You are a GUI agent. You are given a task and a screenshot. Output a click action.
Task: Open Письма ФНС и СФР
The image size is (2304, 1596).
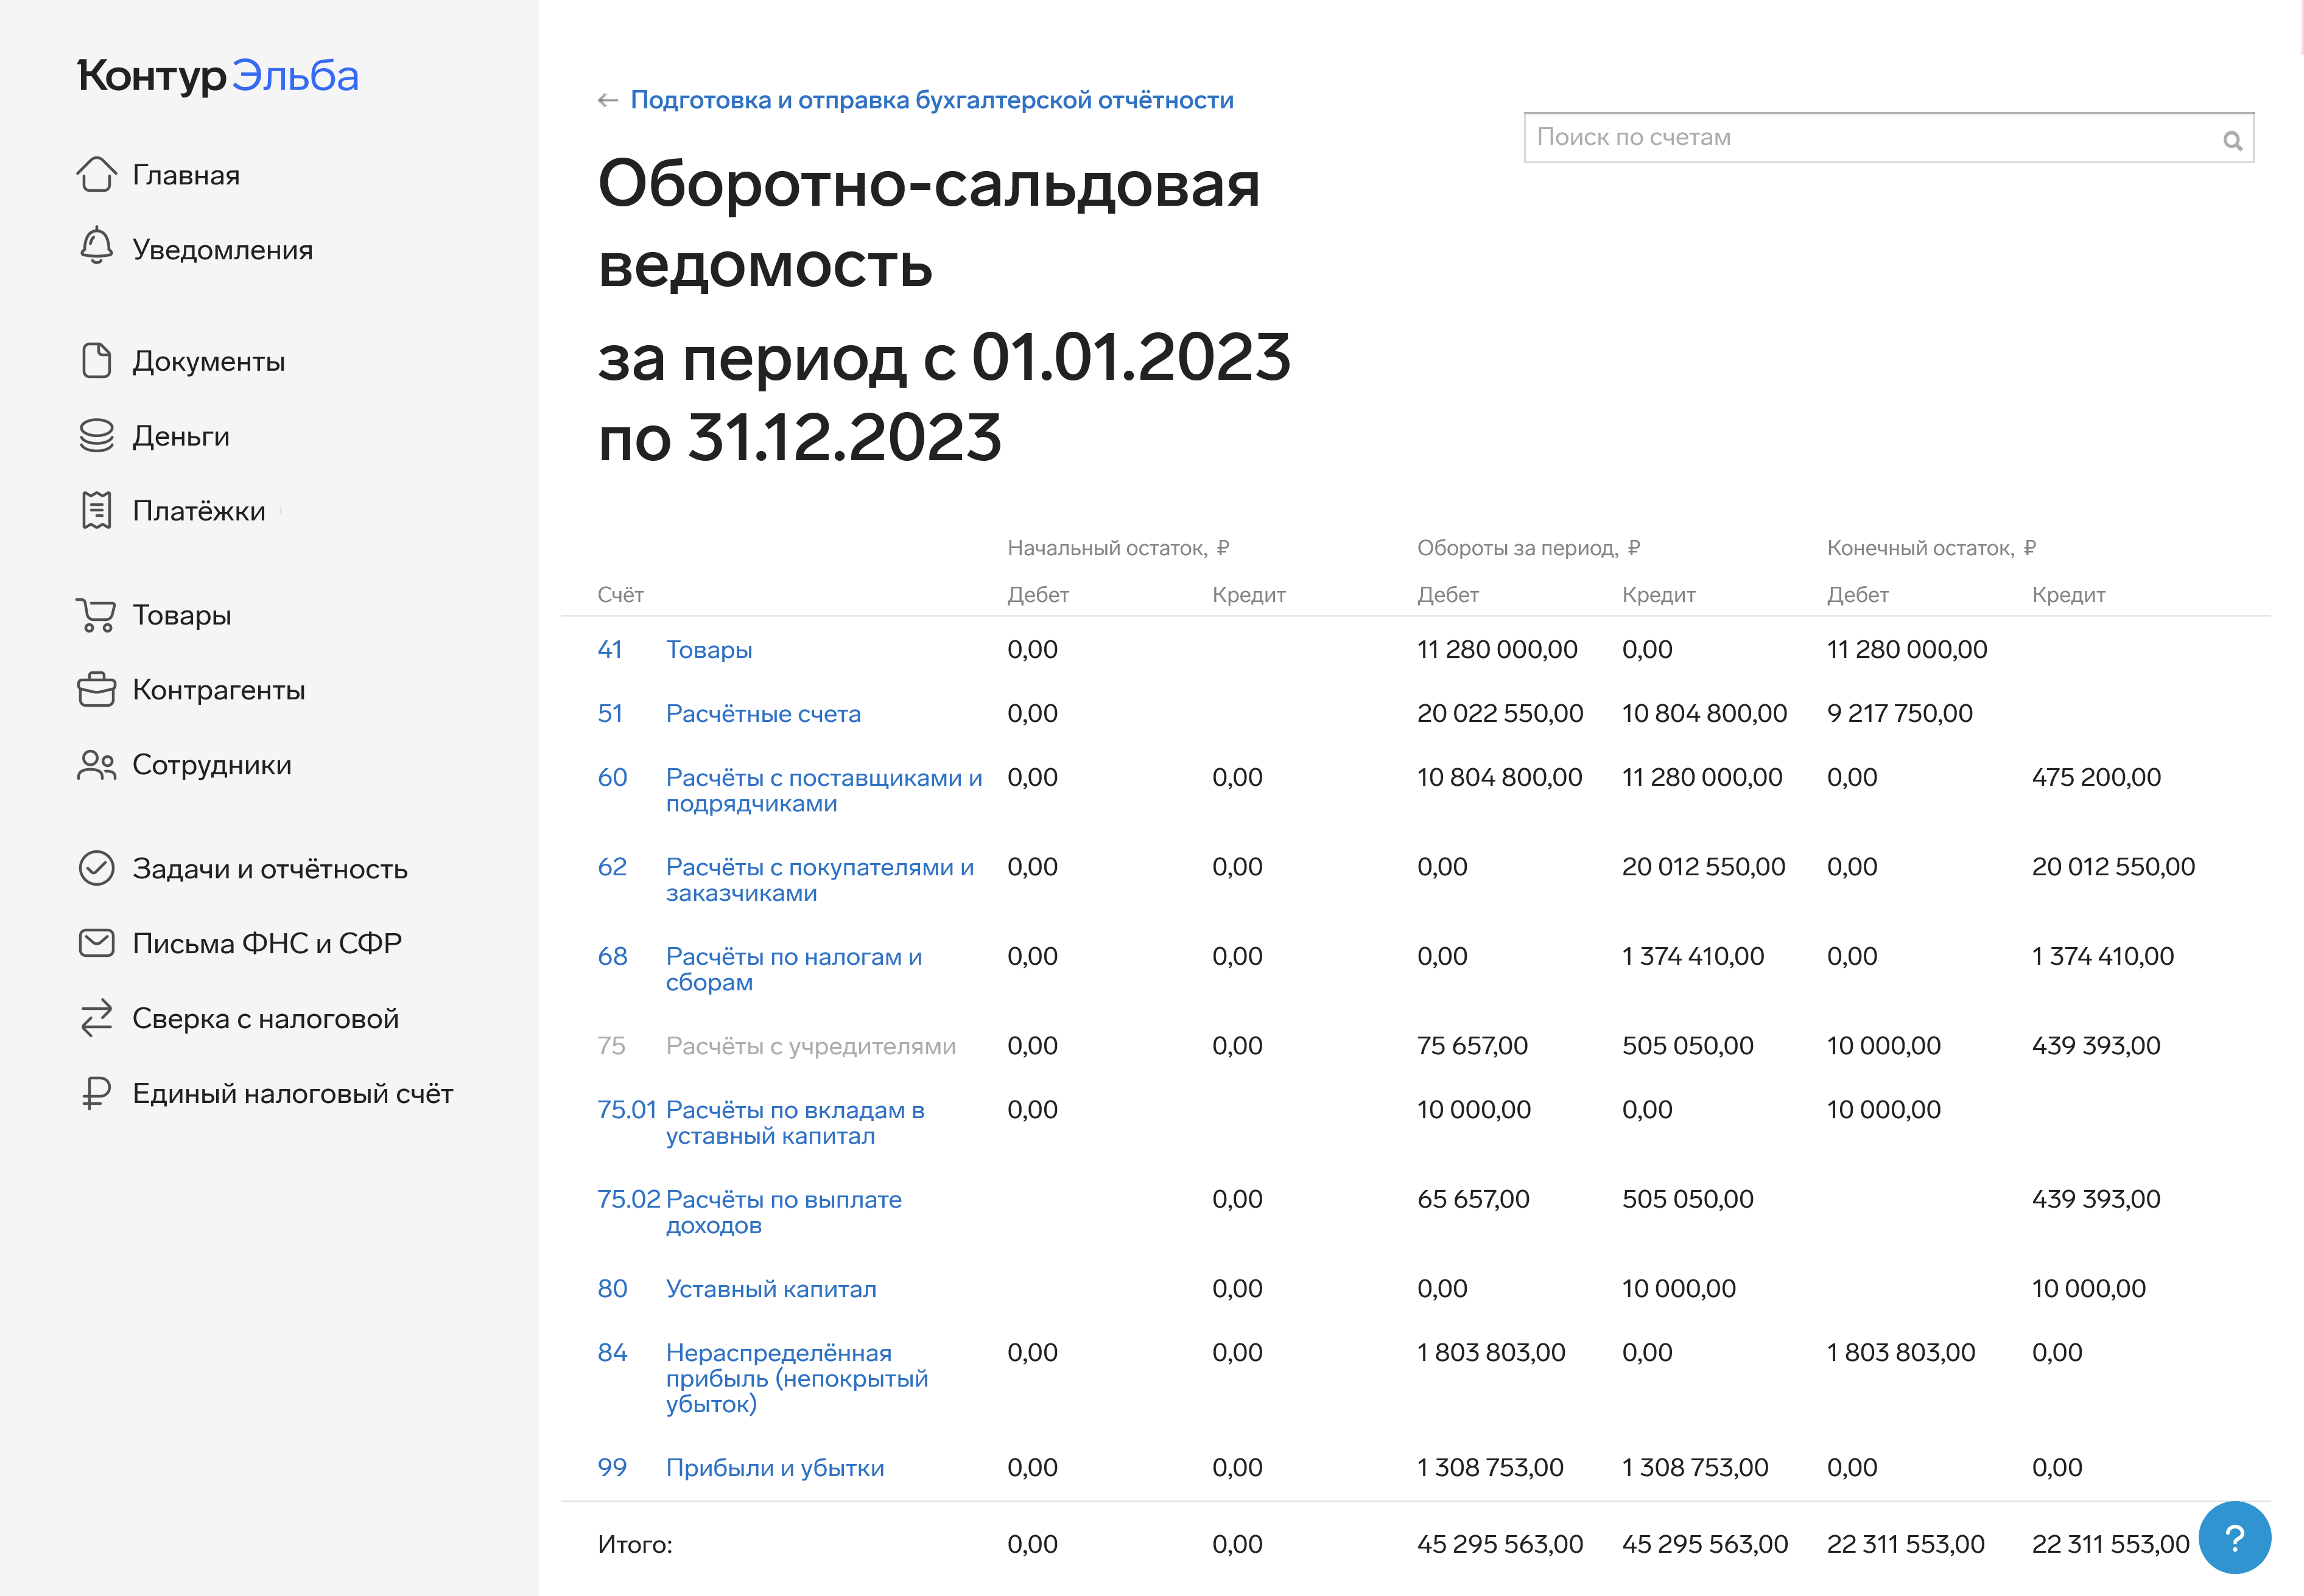[x=267, y=943]
